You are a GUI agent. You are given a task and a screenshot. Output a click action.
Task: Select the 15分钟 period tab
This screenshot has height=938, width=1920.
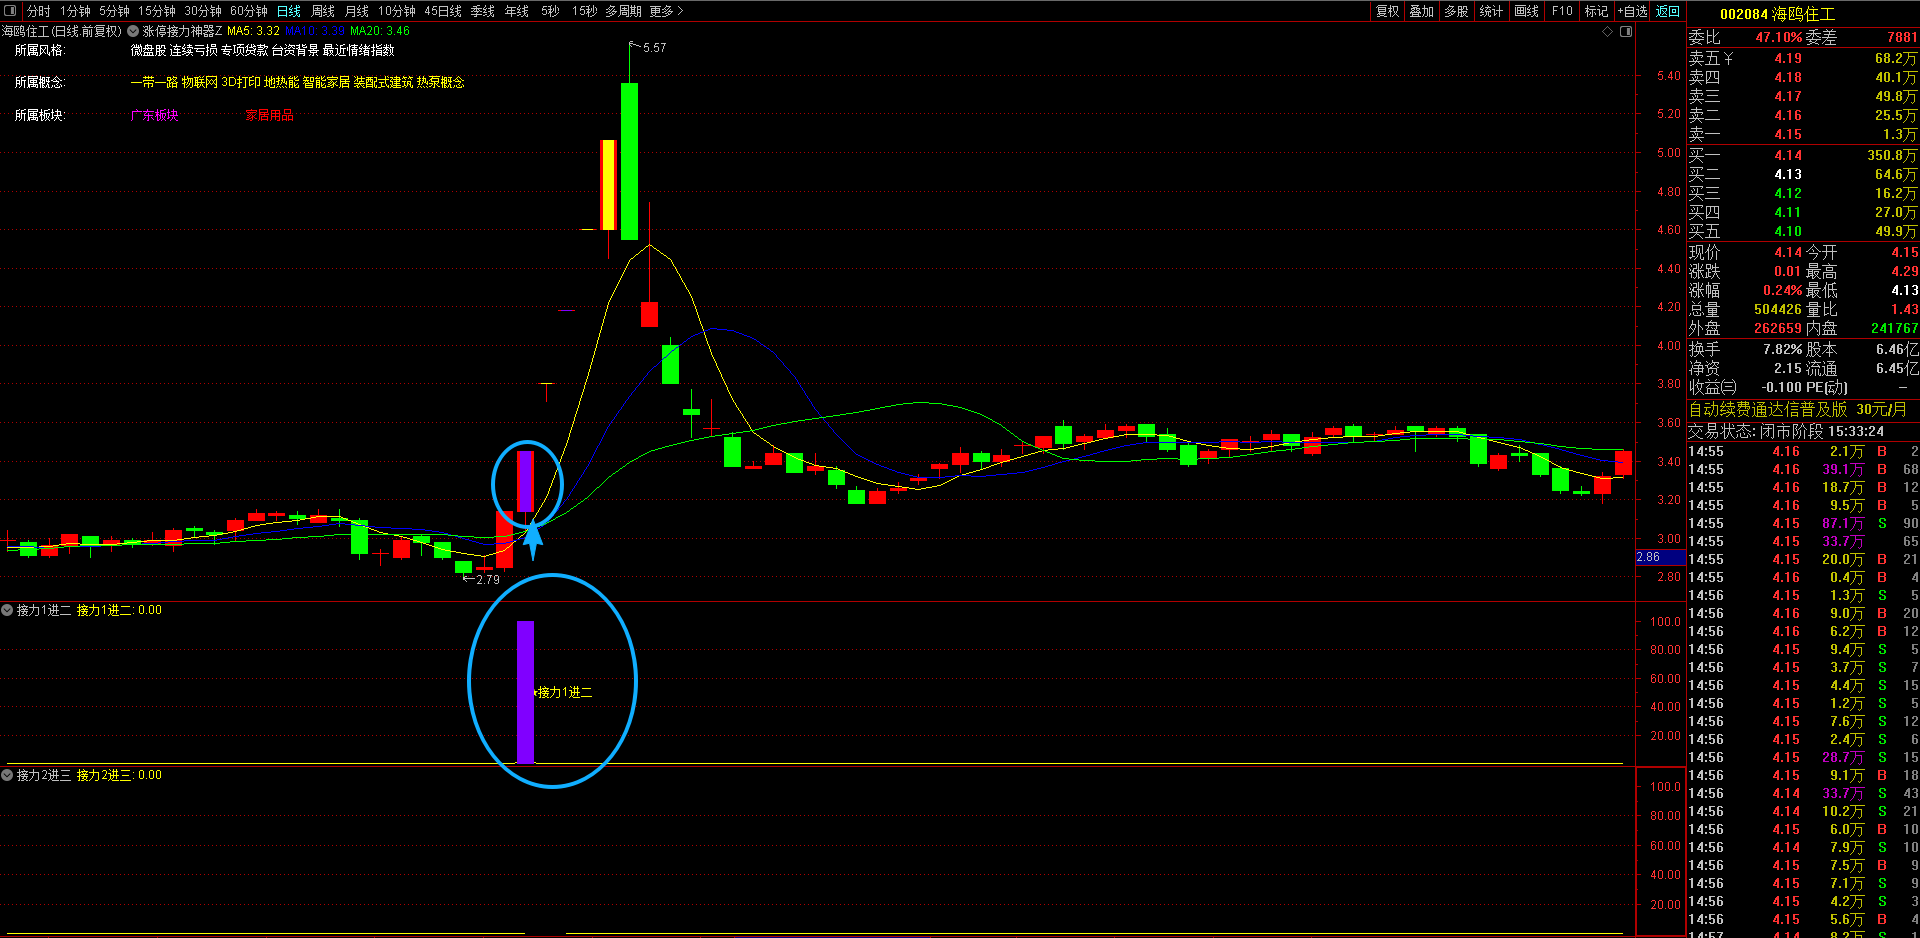pyautogui.click(x=157, y=11)
